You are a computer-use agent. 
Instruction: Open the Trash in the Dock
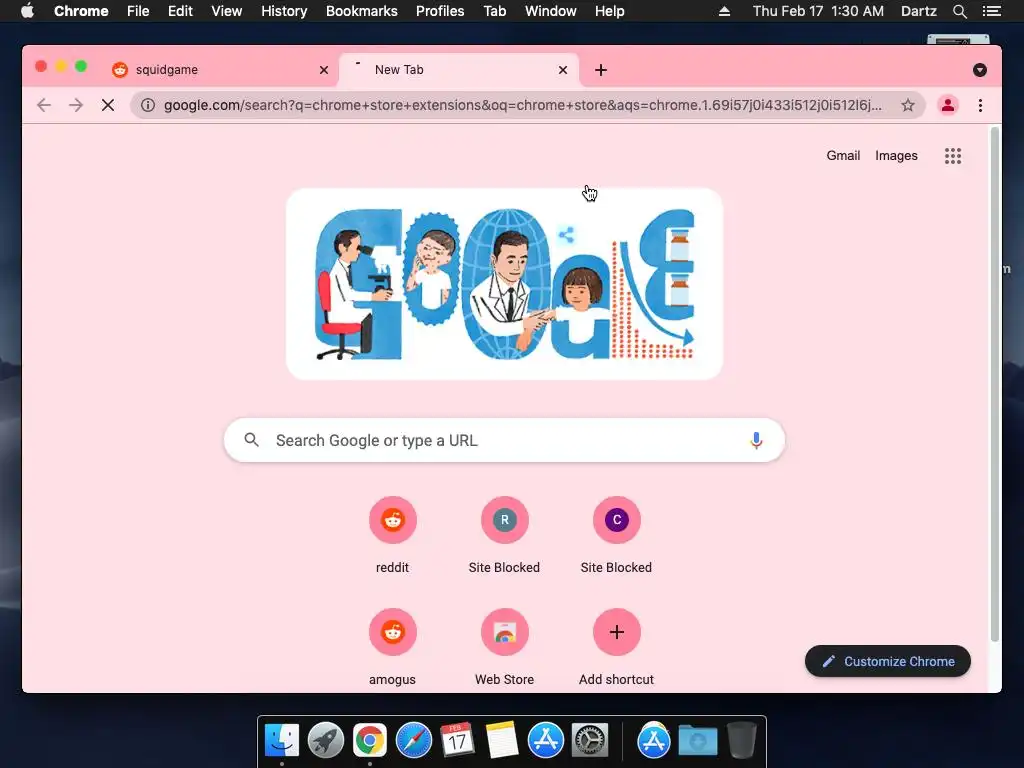pos(741,741)
